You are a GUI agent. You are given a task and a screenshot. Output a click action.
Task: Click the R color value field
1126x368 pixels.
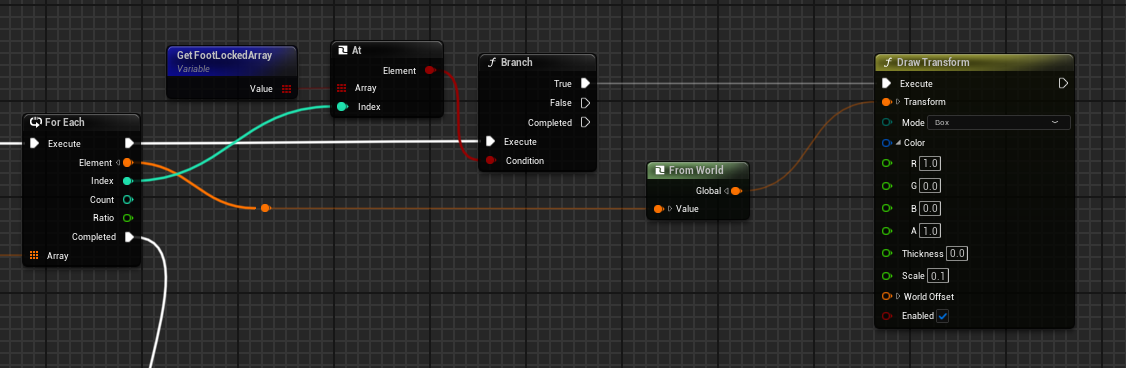coord(931,164)
